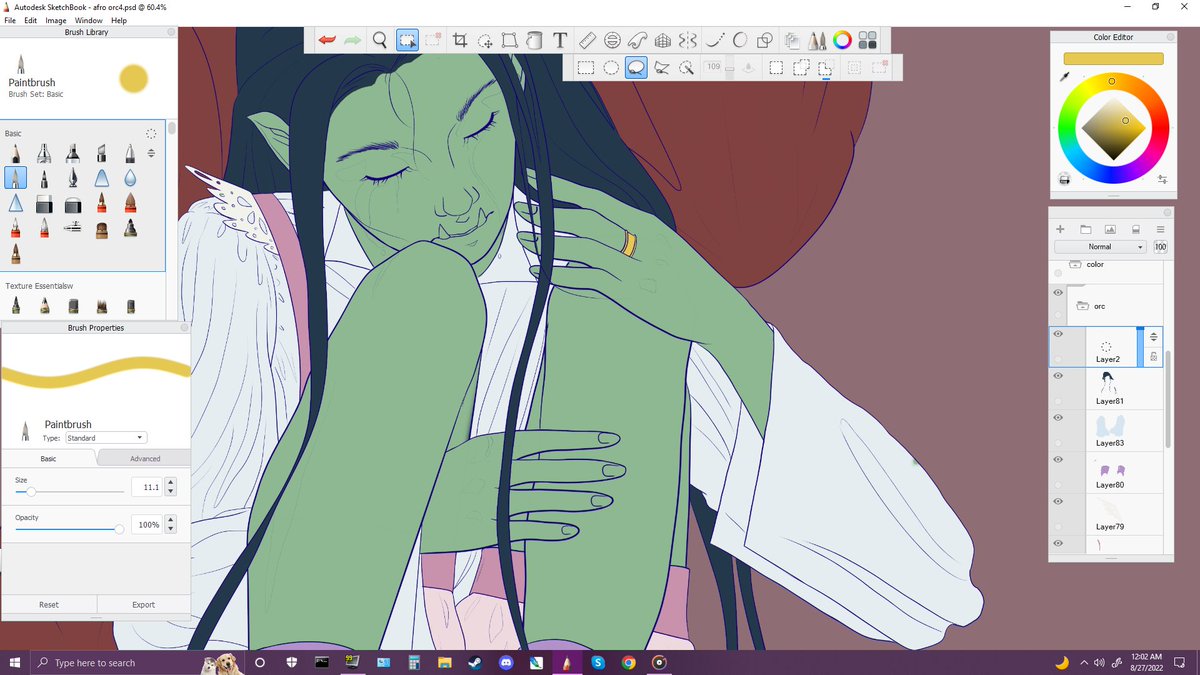The height and width of the screenshot is (675, 1200).
Task: Open the Image menu
Action: (56, 20)
